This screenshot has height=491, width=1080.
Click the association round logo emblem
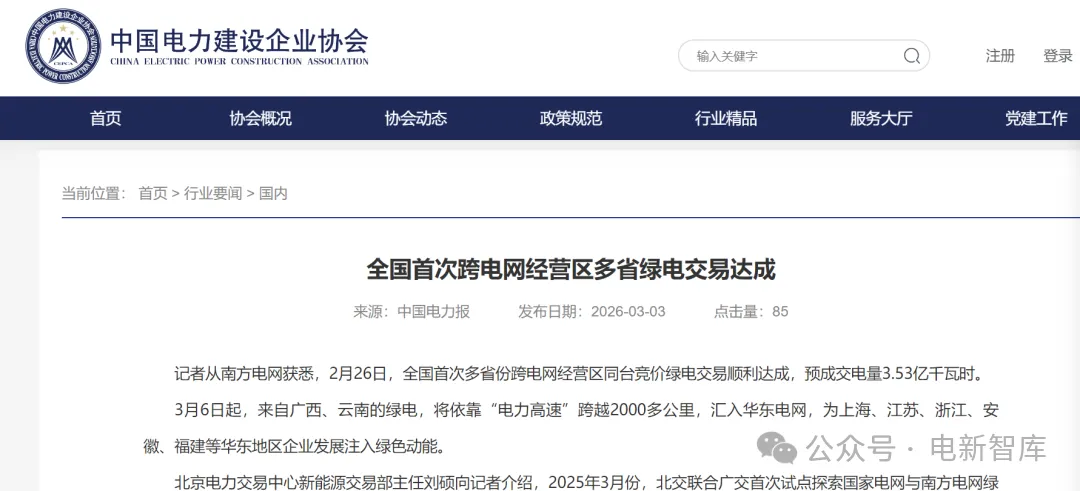(63, 47)
